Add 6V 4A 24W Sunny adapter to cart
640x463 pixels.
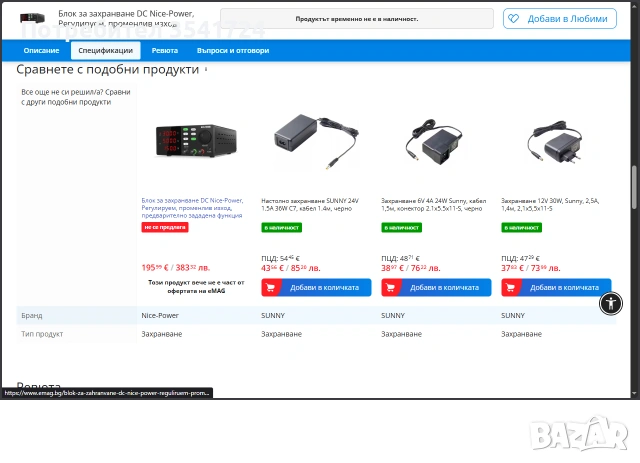point(436,287)
